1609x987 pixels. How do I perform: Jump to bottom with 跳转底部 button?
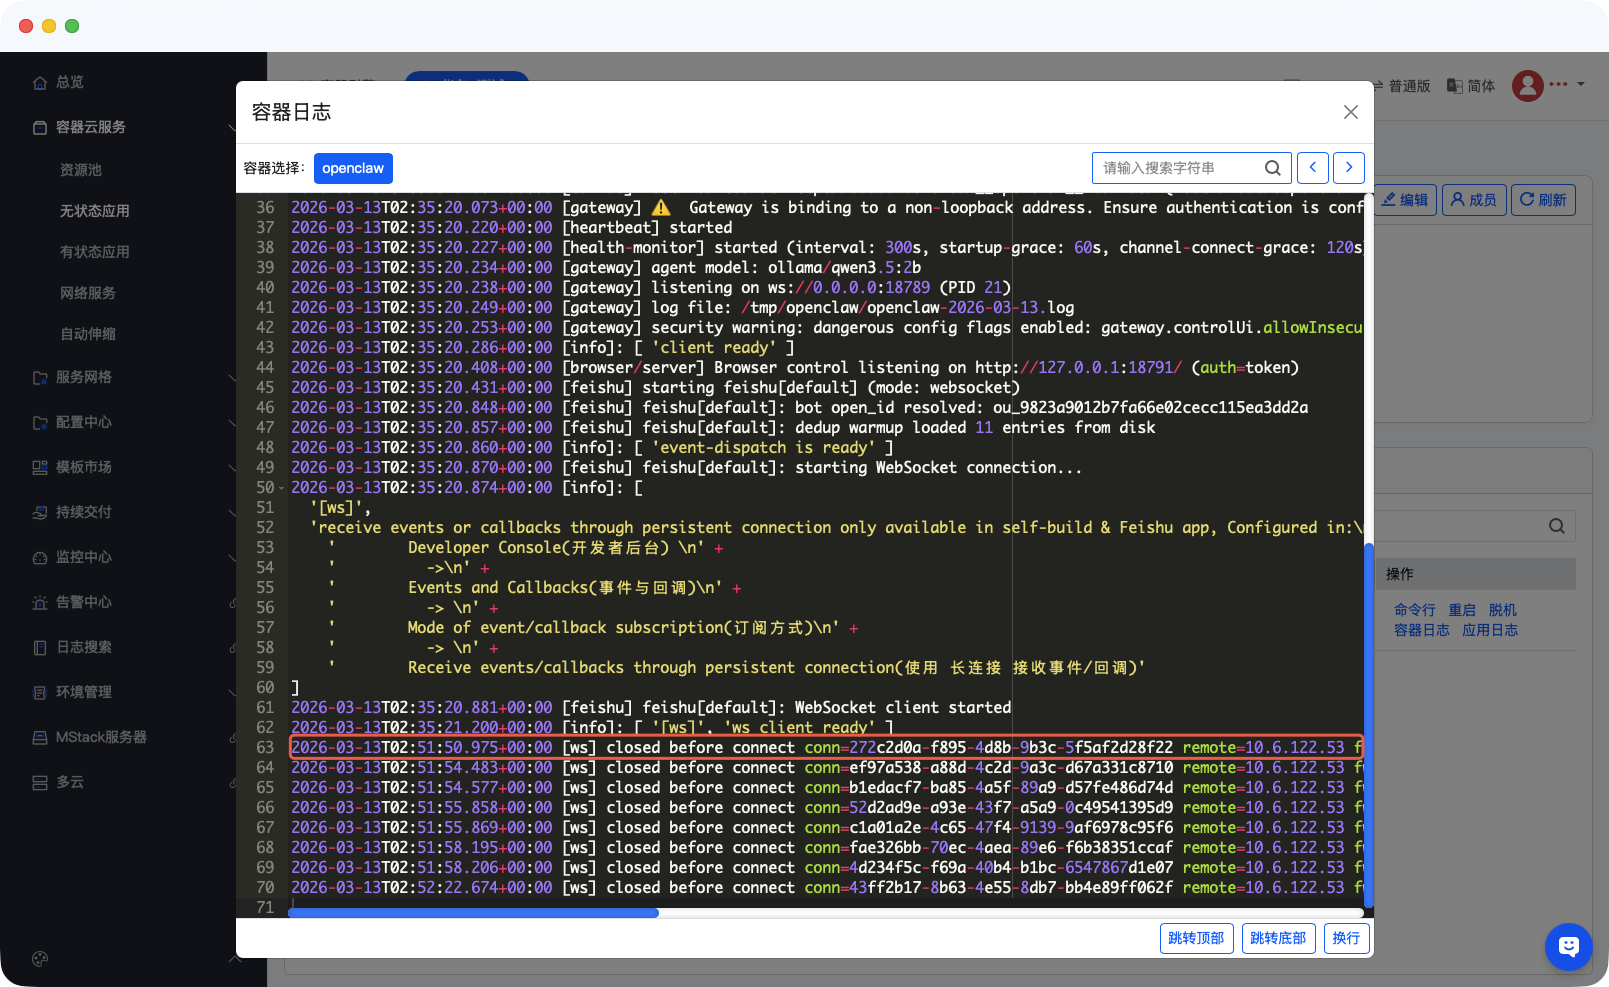pyautogui.click(x=1278, y=938)
